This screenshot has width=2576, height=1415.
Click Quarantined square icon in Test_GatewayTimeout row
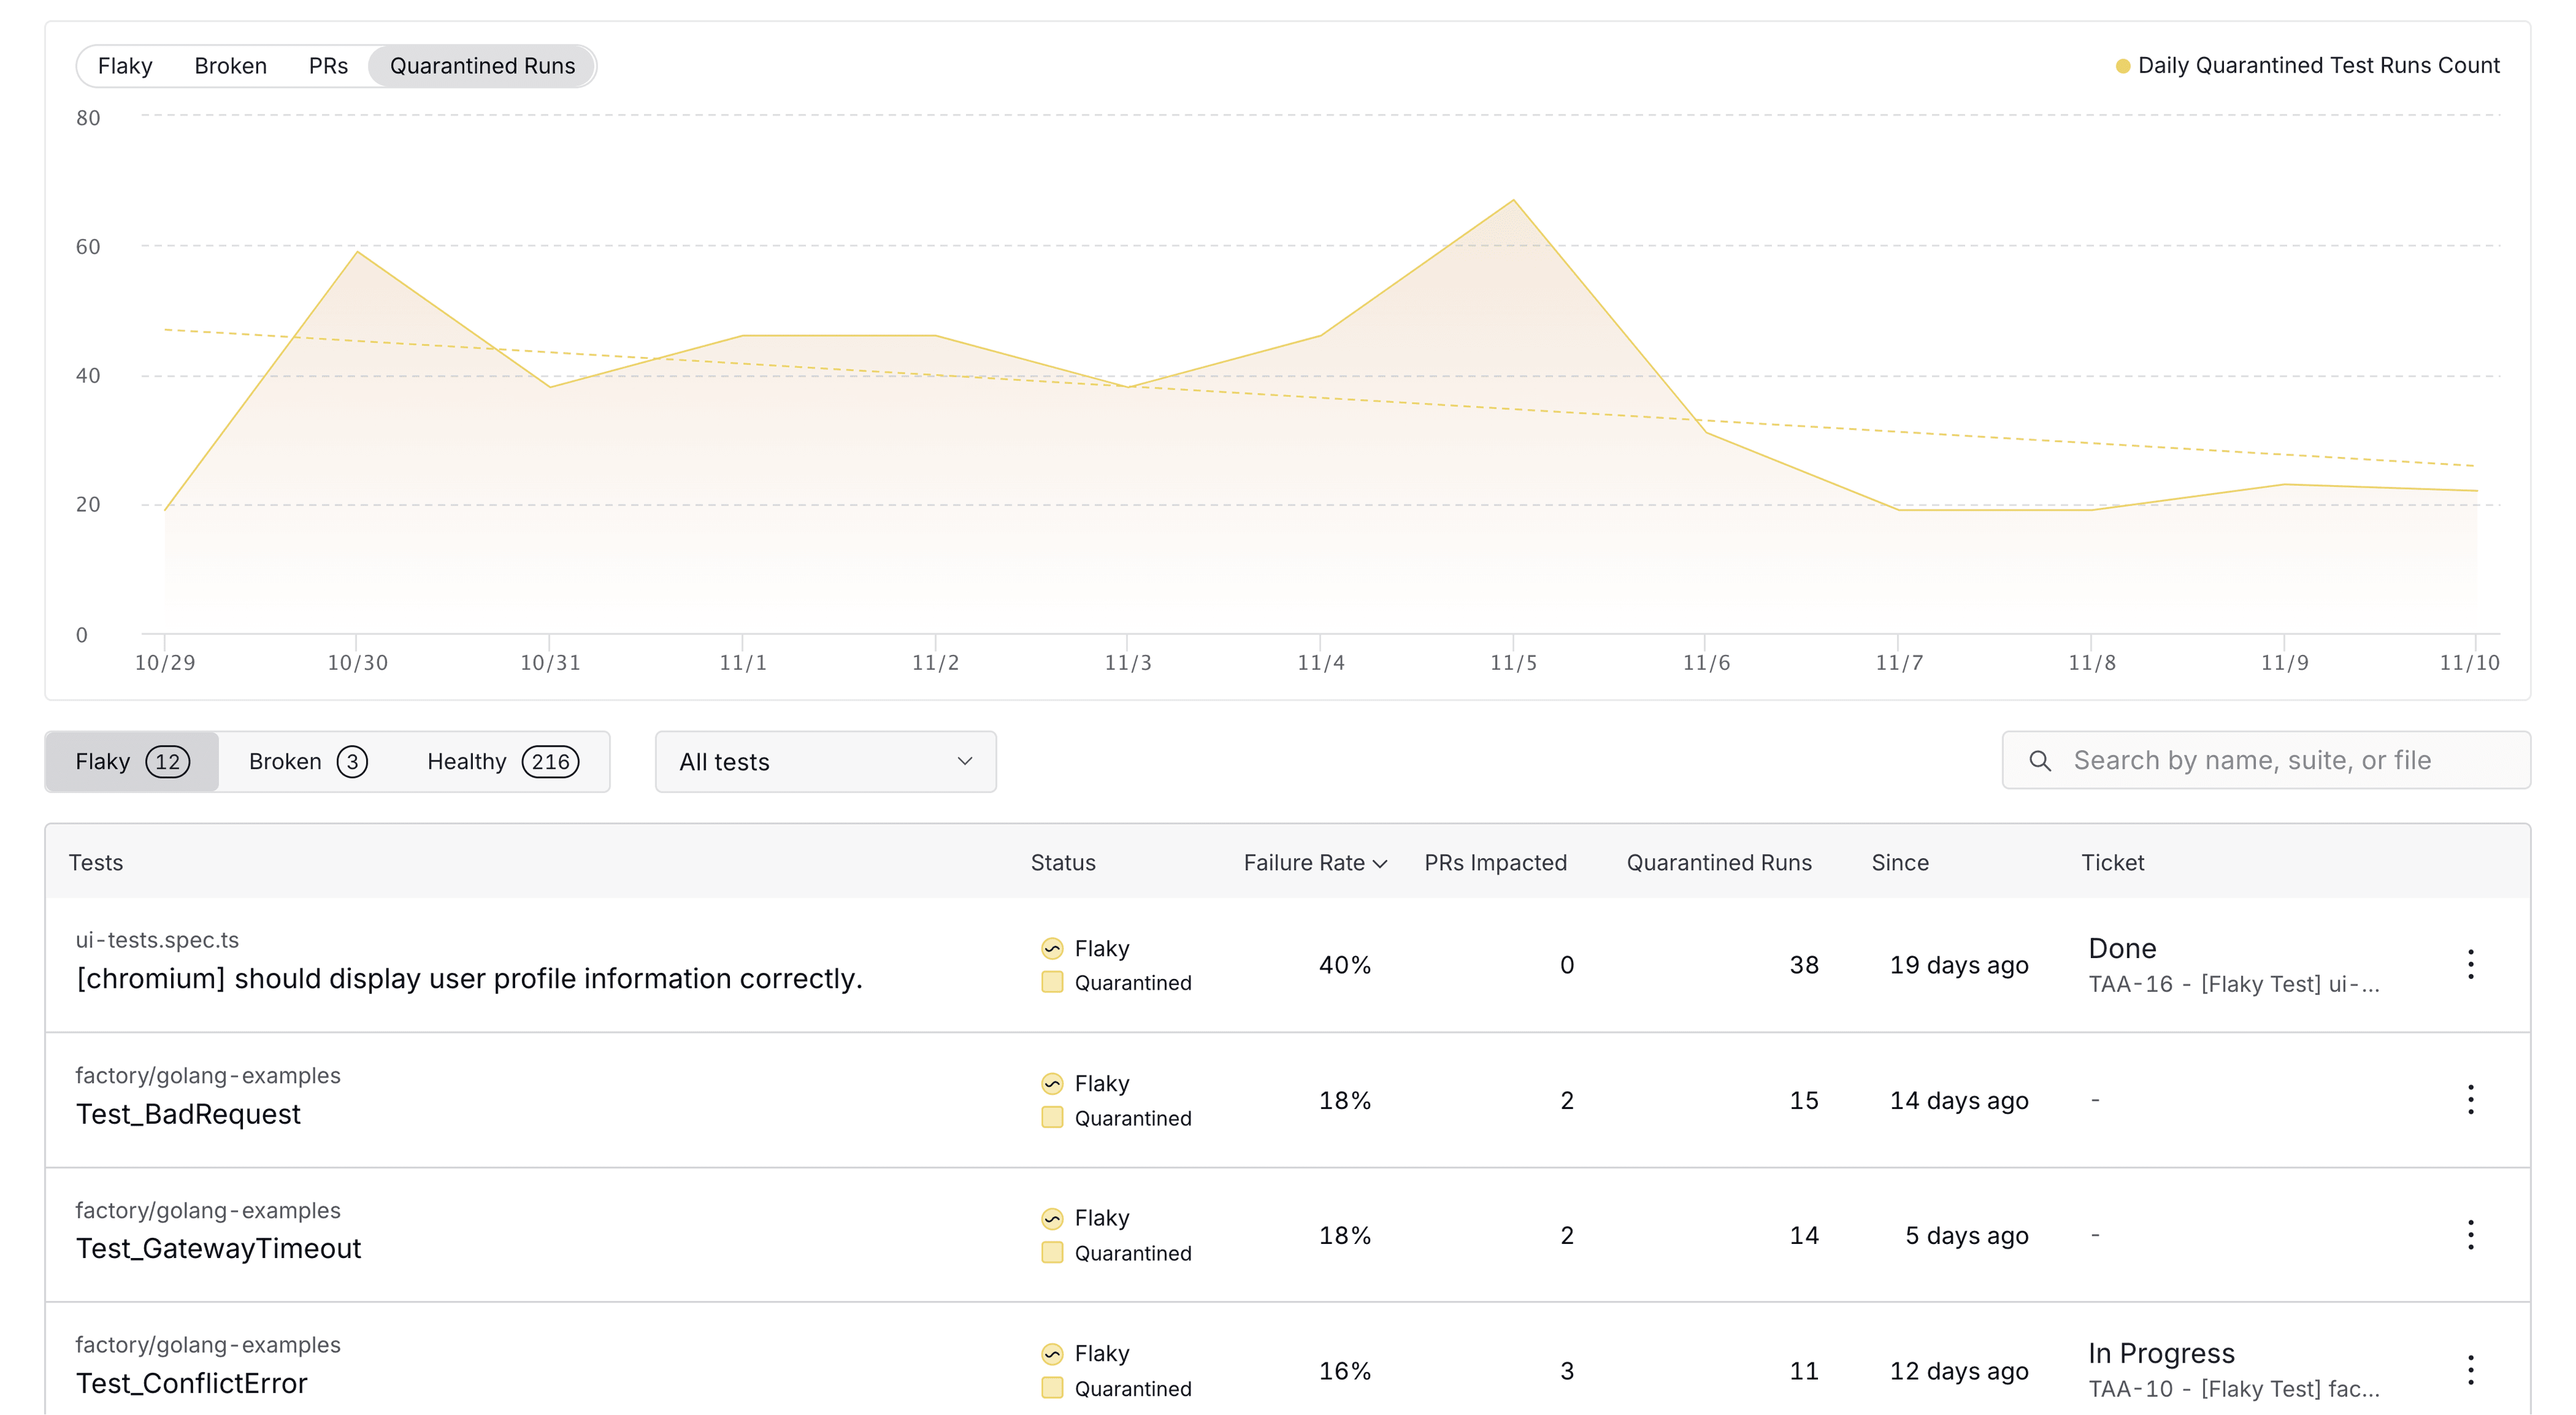1051,1252
